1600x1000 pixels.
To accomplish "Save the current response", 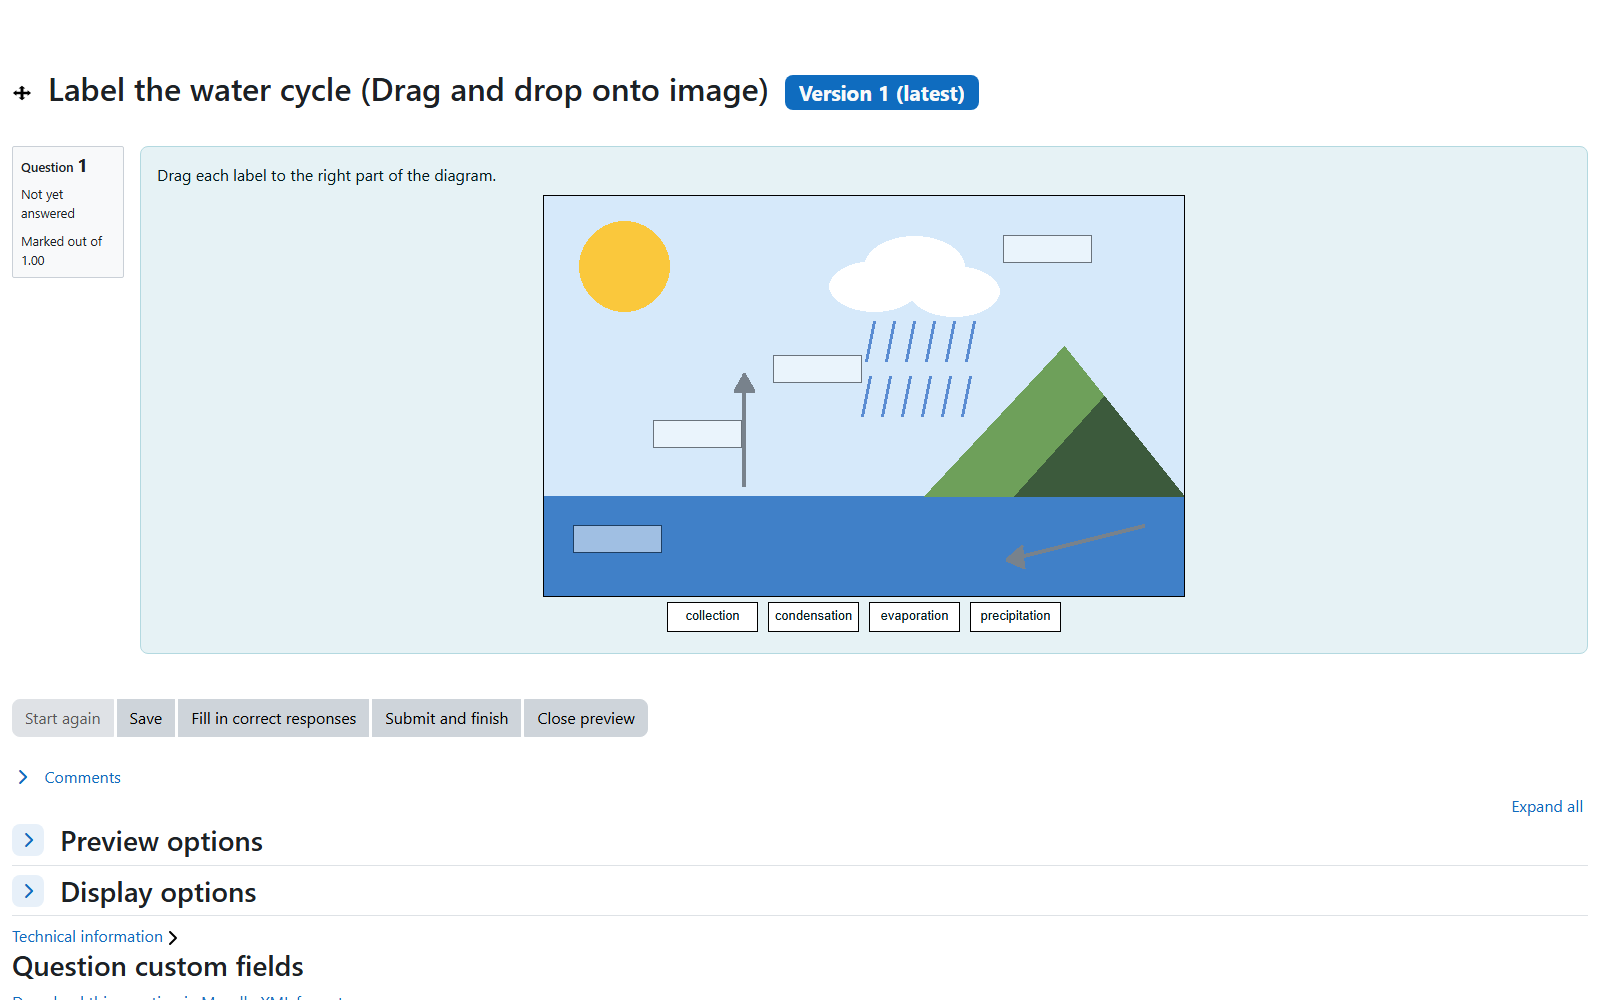I will tap(145, 718).
